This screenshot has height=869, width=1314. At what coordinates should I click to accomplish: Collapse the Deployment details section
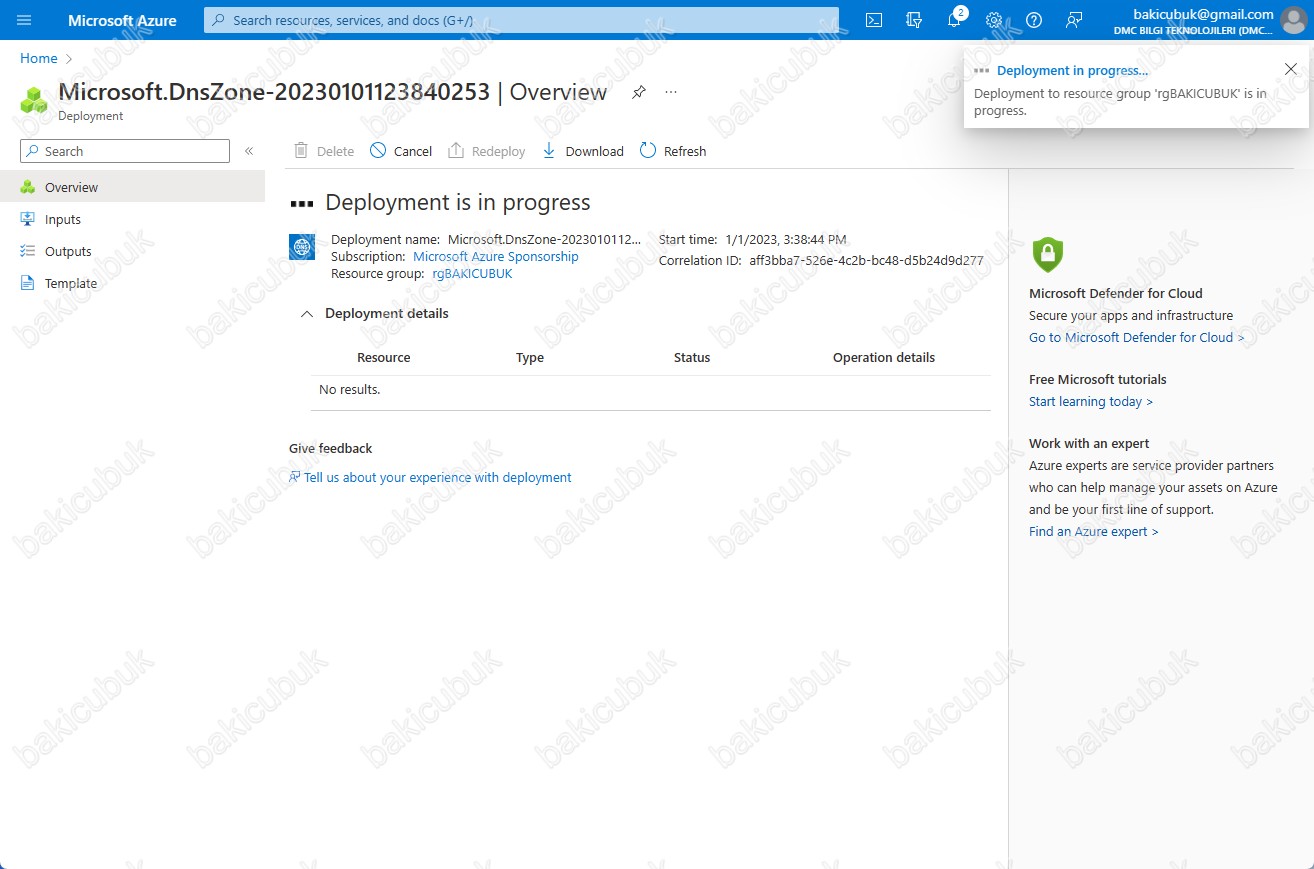click(x=307, y=314)
